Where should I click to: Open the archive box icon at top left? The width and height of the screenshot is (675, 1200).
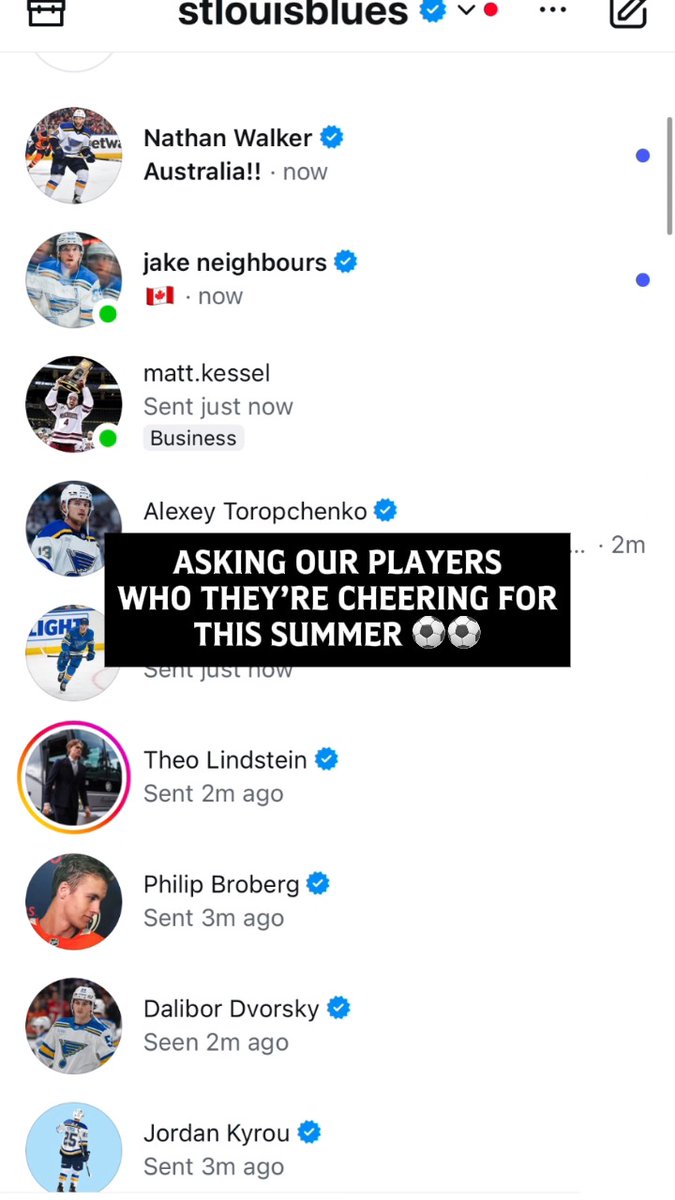tap(46, 11)
